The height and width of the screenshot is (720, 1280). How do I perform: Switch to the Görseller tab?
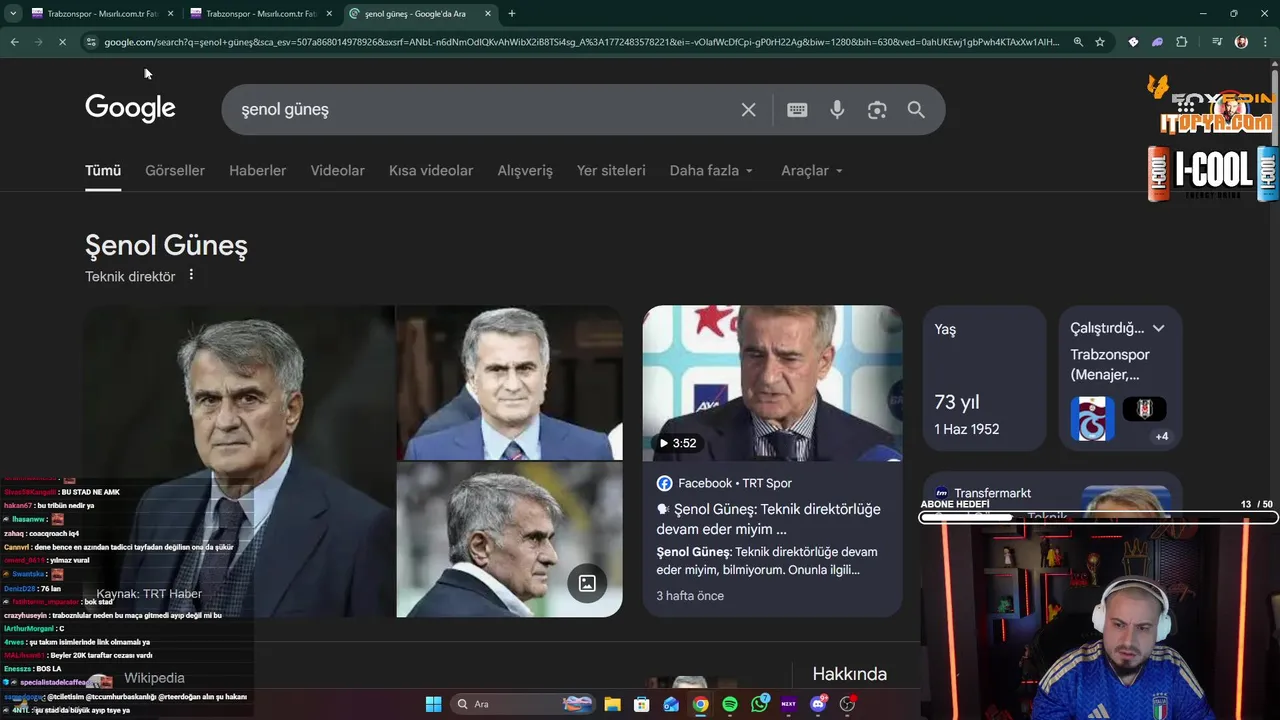point(175,171)
